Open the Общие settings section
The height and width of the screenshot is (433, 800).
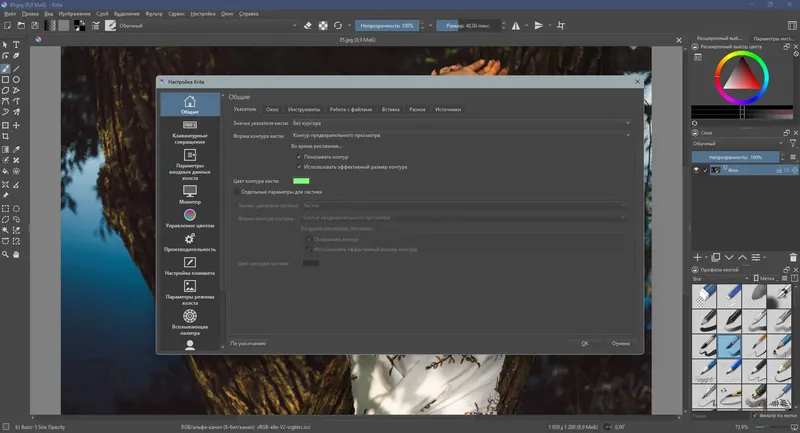[x=189, y=104]
